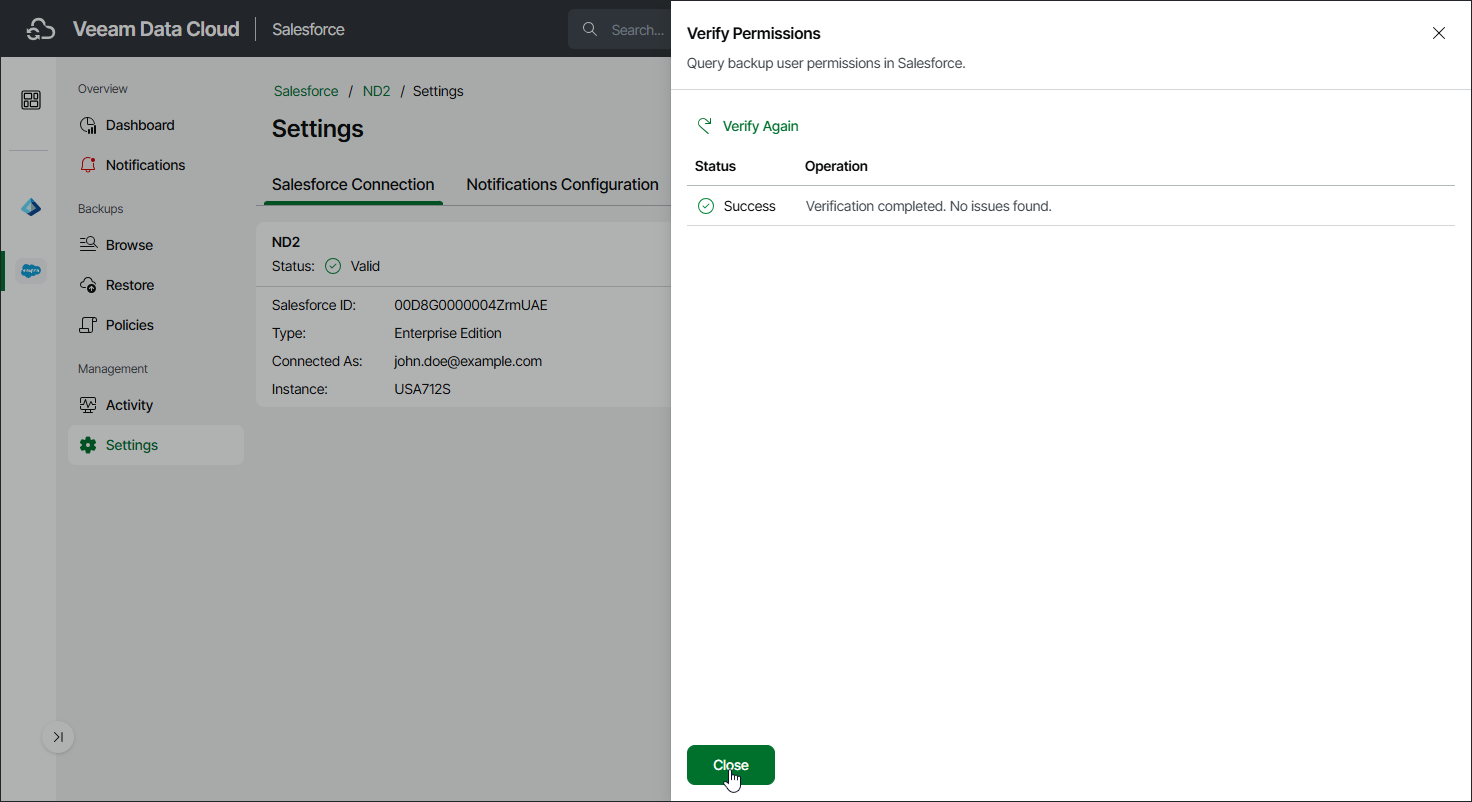Image resolution: width=1472 pixels, height=802 pixels.
Task: Click the Salesforce label in top bar
Action: click(x=308, y=29)
